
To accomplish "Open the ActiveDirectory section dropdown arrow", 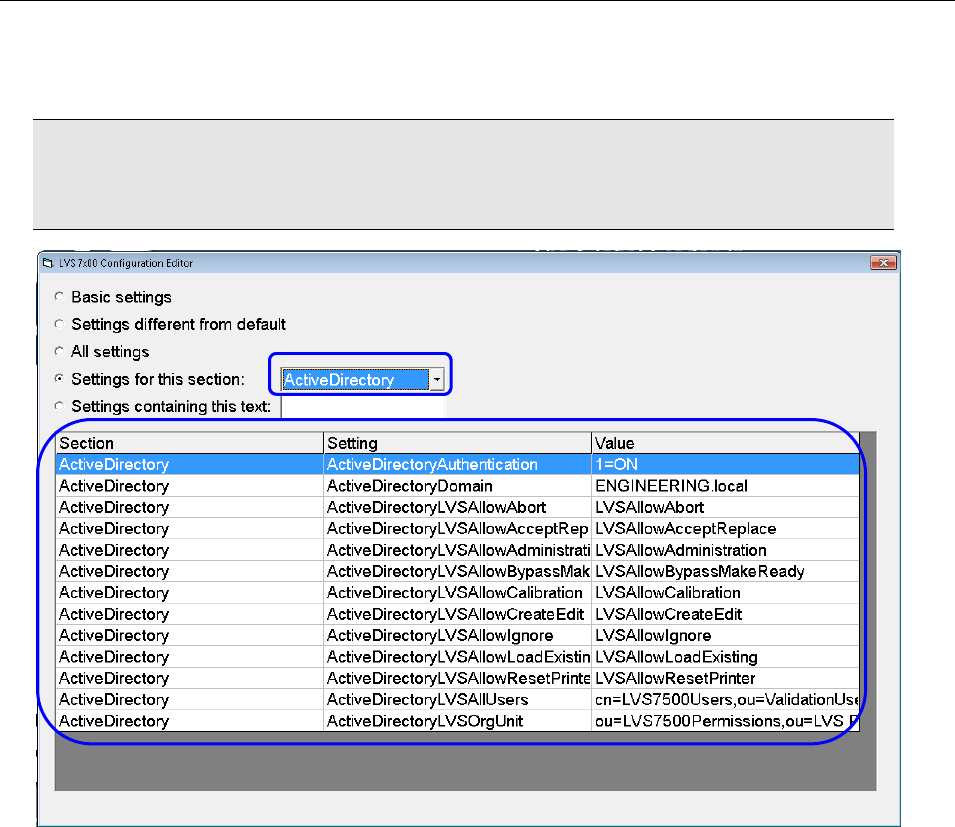I will pyautogui.click(x=437, y=379).
